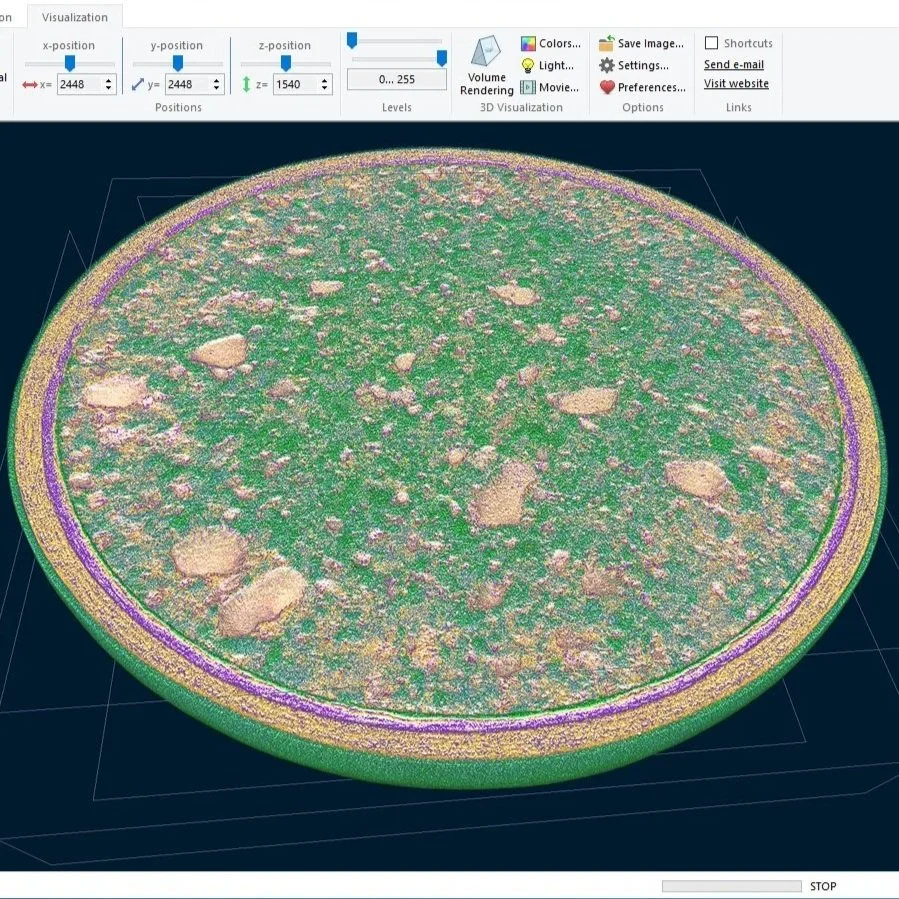Open the Movie creation tool
899x899 pixels.
548,87
